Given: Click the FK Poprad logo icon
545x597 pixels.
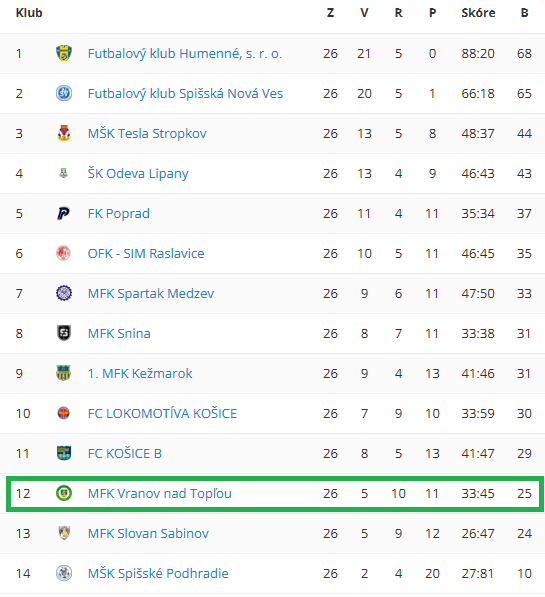Looking at the screenshot, I should click(64, 213).
